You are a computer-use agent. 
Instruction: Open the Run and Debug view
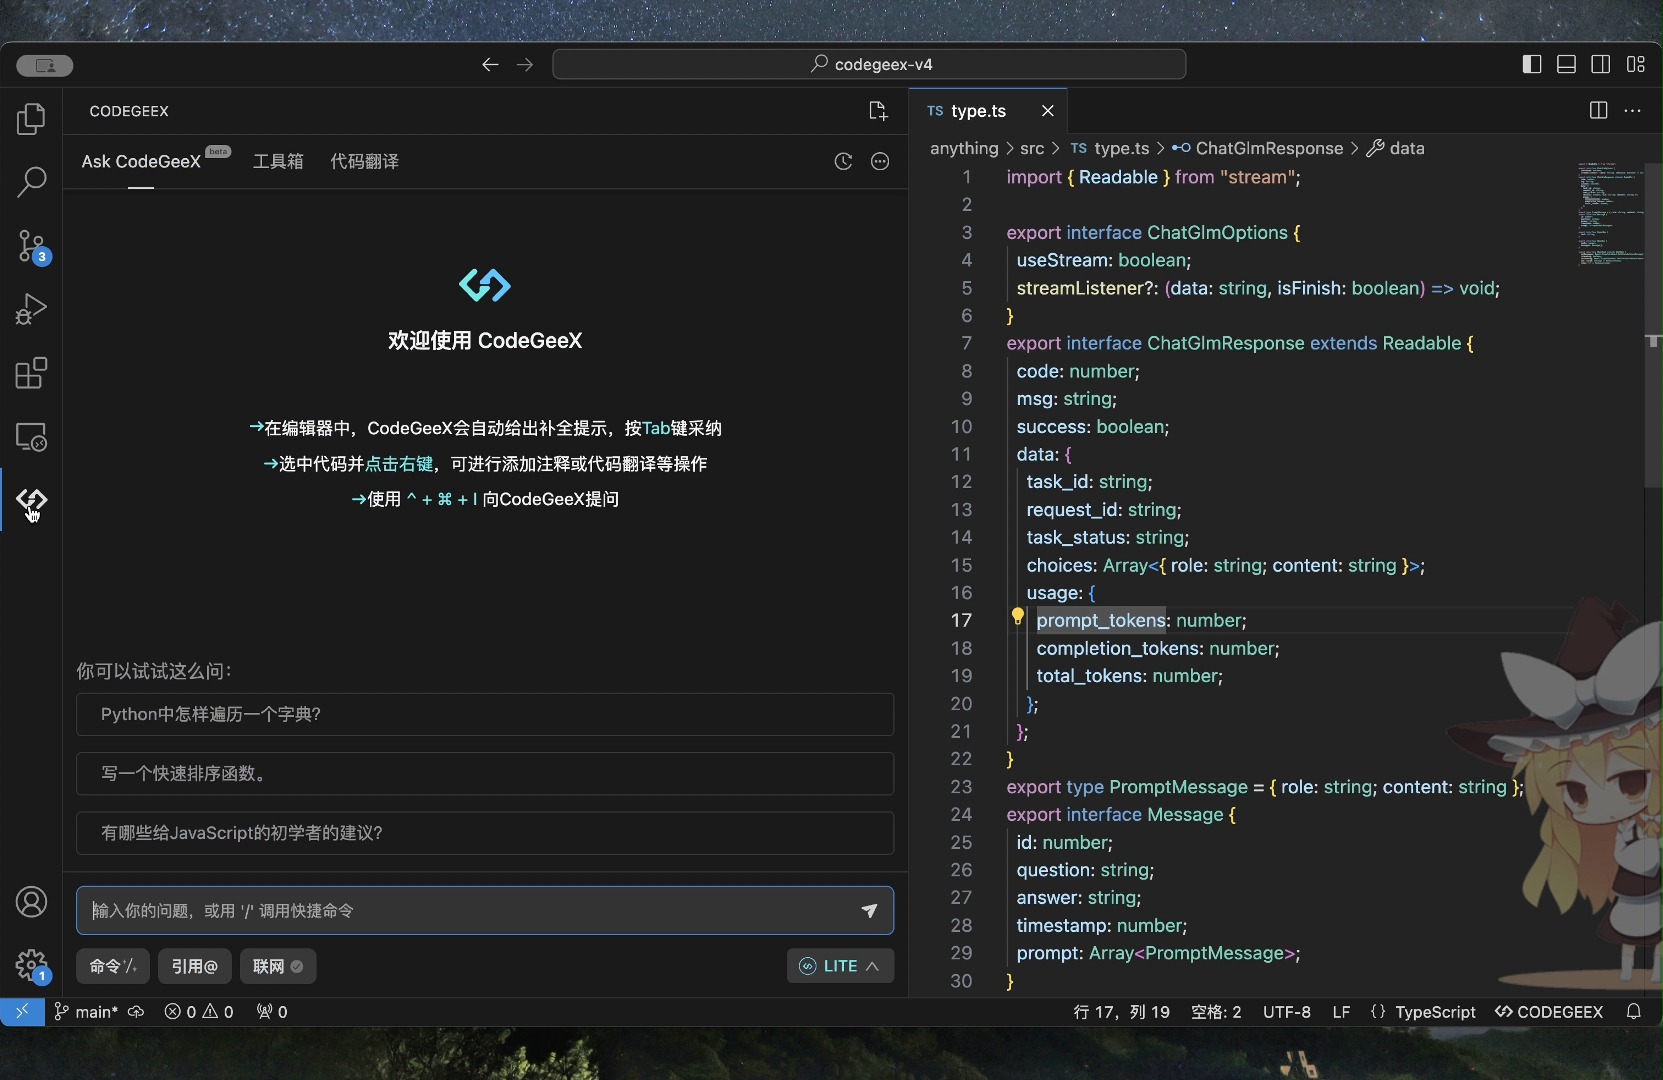[31, 309]
